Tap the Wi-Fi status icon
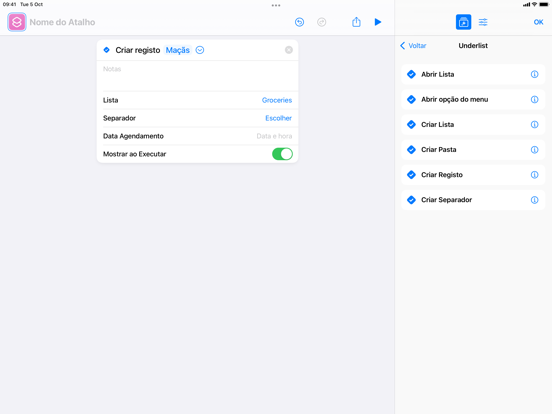The width and height of the screenshot is (552, 414). (x=534, y=5)
